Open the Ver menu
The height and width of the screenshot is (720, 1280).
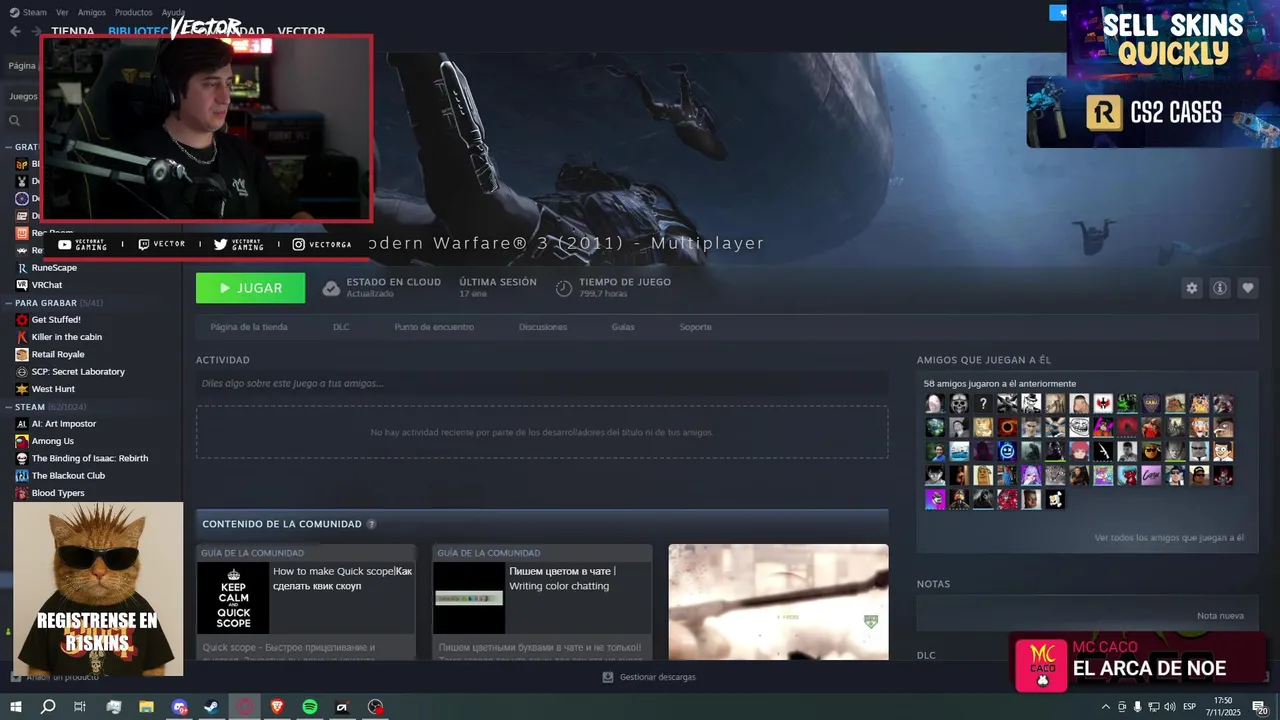[x=62, y=13]
